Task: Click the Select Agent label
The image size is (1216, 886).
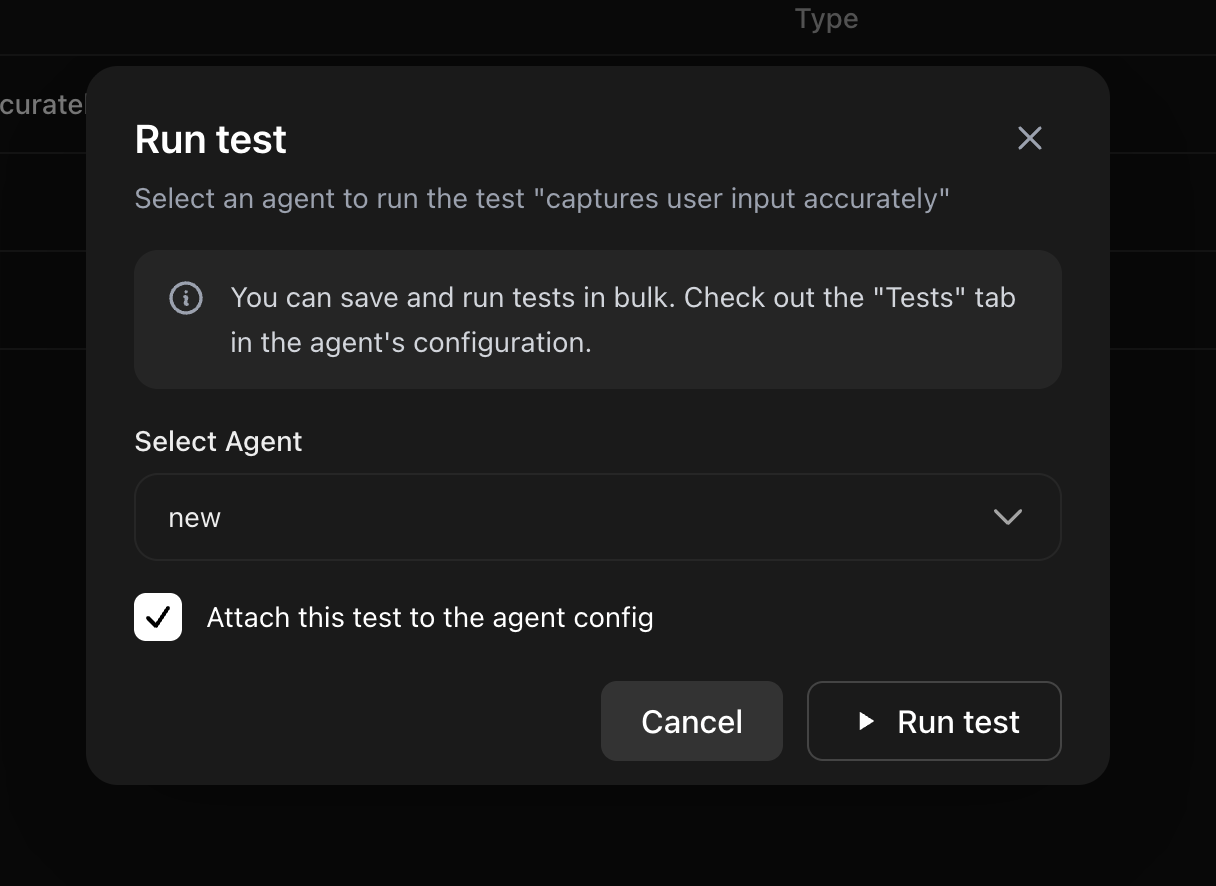Action: click(218, 441)
